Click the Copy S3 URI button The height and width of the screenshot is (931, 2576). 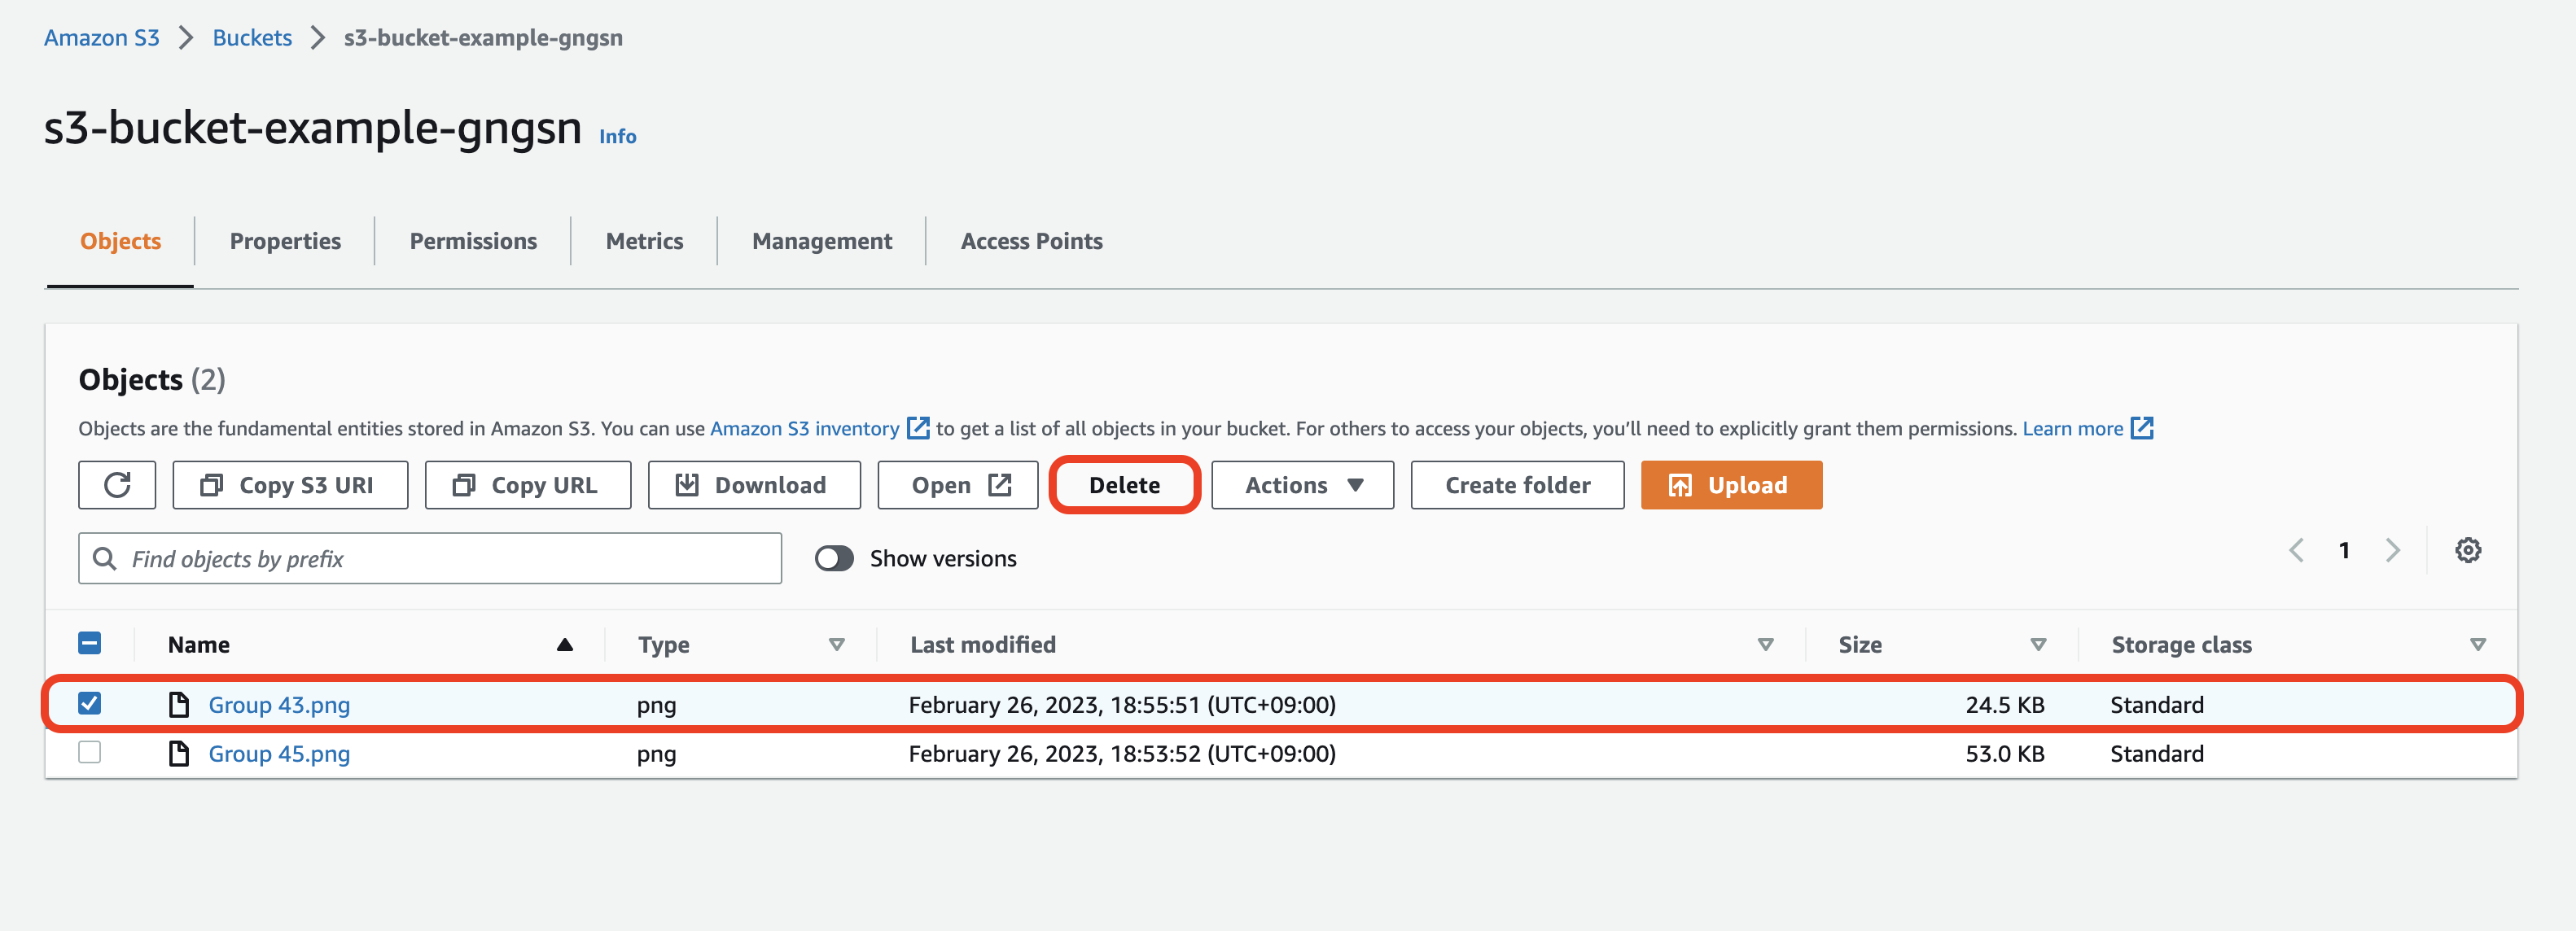(290, 485)
